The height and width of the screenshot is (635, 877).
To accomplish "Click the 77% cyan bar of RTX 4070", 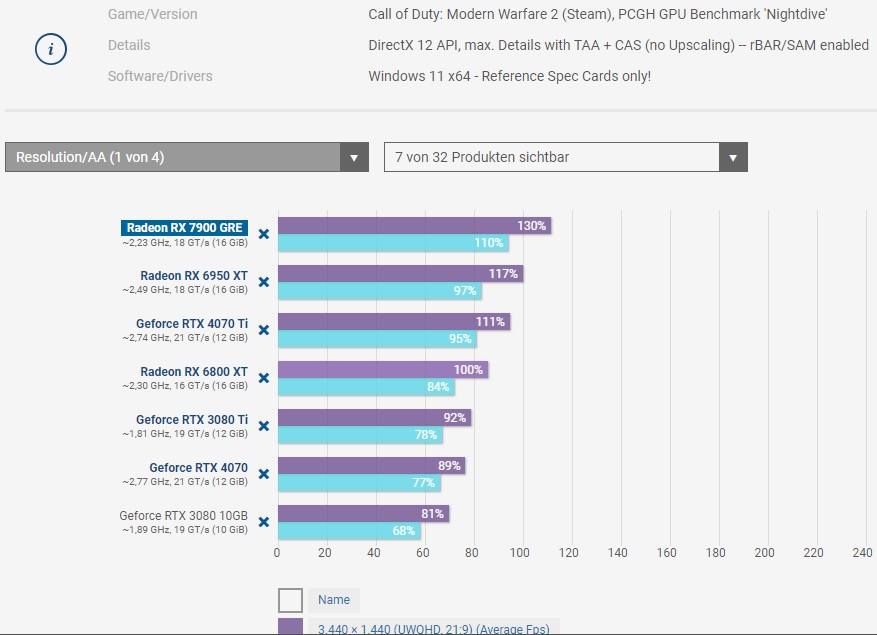I will coord(359,483).
